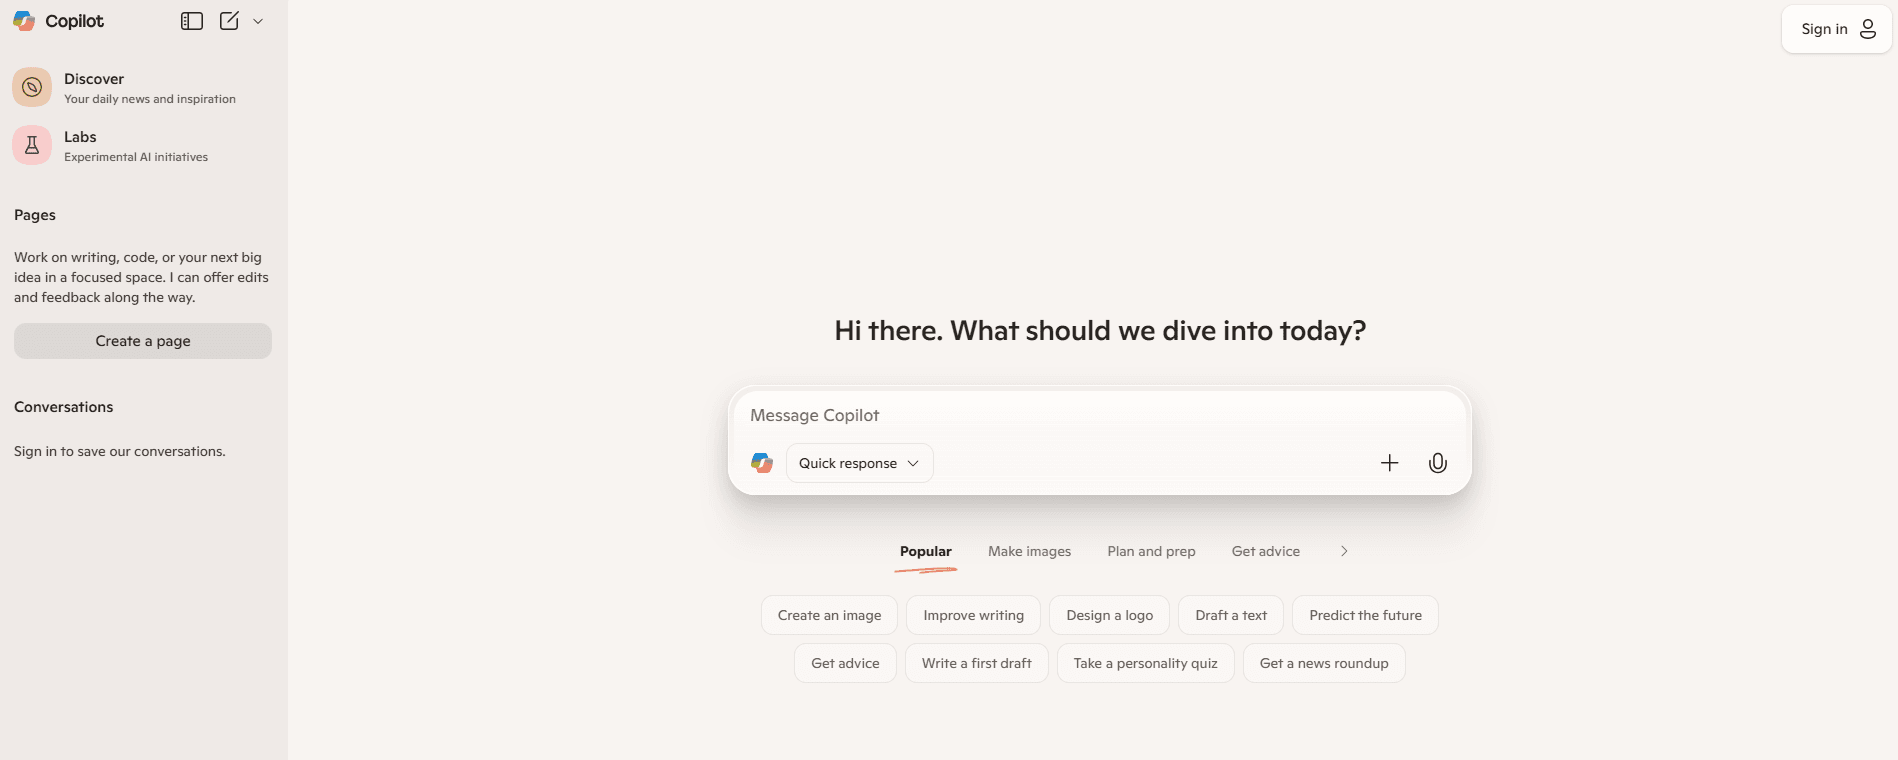Open the Get advice tab
The height and width of the screenshot is (760, 1898).
pyautogui.click(x=1266, y=551)
